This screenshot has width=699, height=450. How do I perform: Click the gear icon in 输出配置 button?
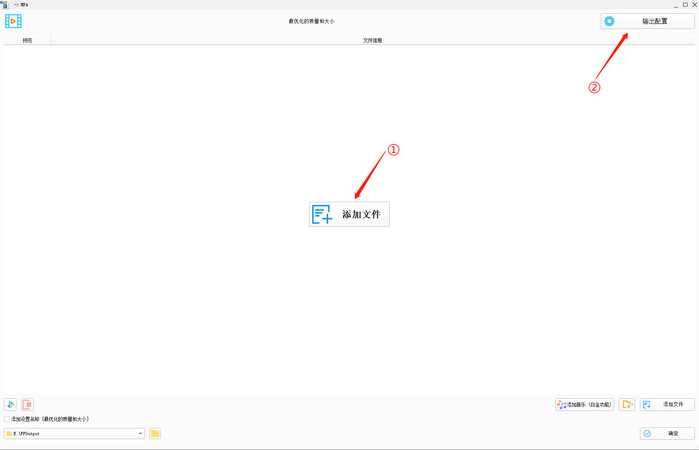(609, 21)
